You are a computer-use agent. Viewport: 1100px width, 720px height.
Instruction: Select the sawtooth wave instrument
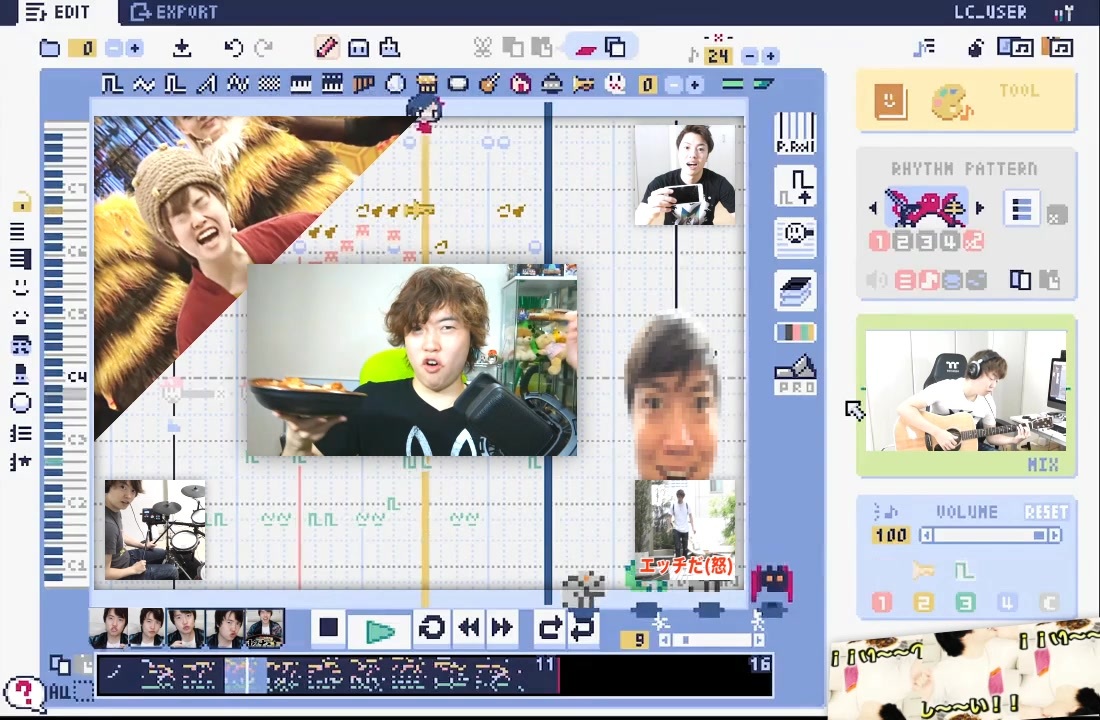coord(206,84)
